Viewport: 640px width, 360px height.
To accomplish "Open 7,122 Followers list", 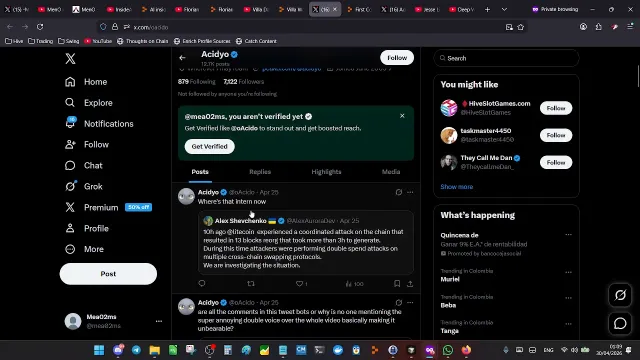I will point(244,82).
